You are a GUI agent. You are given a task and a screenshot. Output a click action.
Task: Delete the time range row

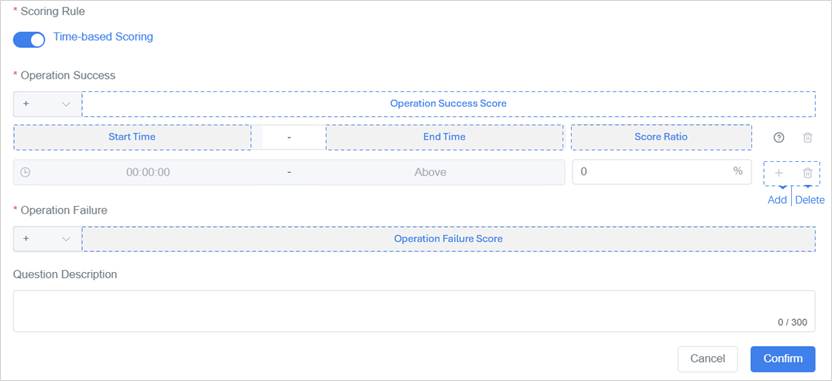tap(807, 173)
